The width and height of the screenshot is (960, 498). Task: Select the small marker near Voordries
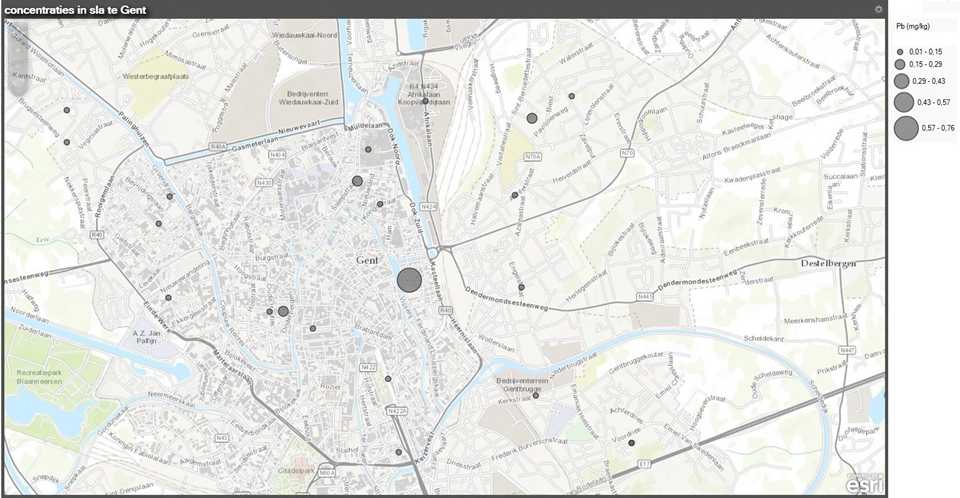pyautogui.click(x=631, y=443)
